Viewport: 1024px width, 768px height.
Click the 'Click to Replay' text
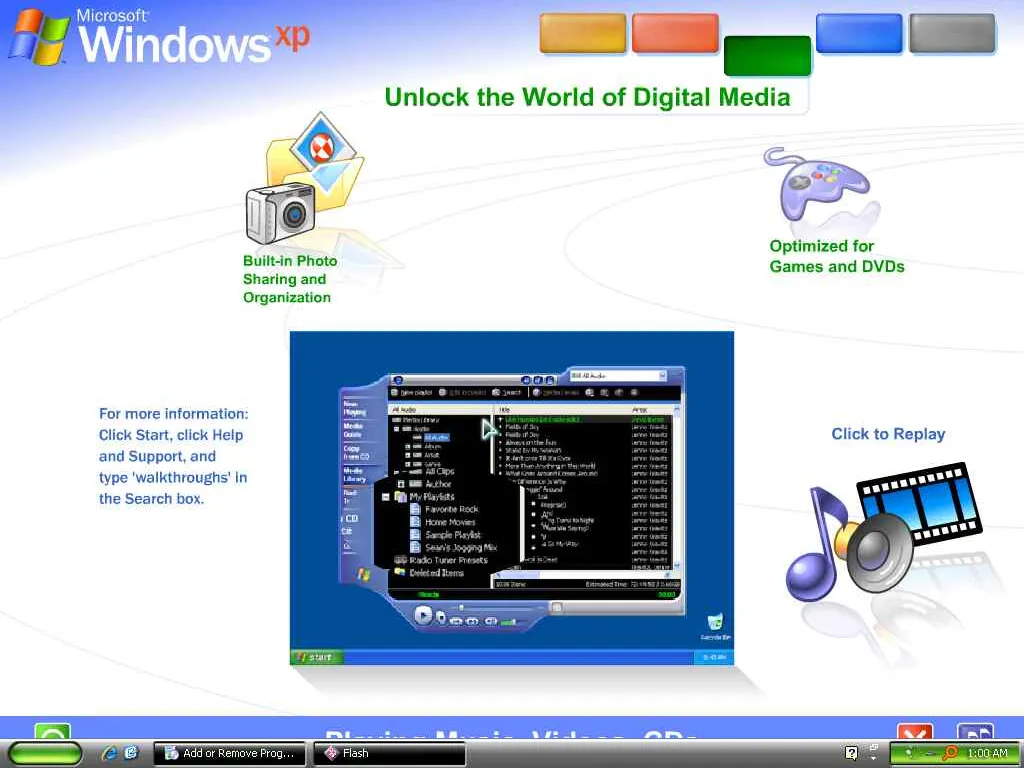point(888,434)
